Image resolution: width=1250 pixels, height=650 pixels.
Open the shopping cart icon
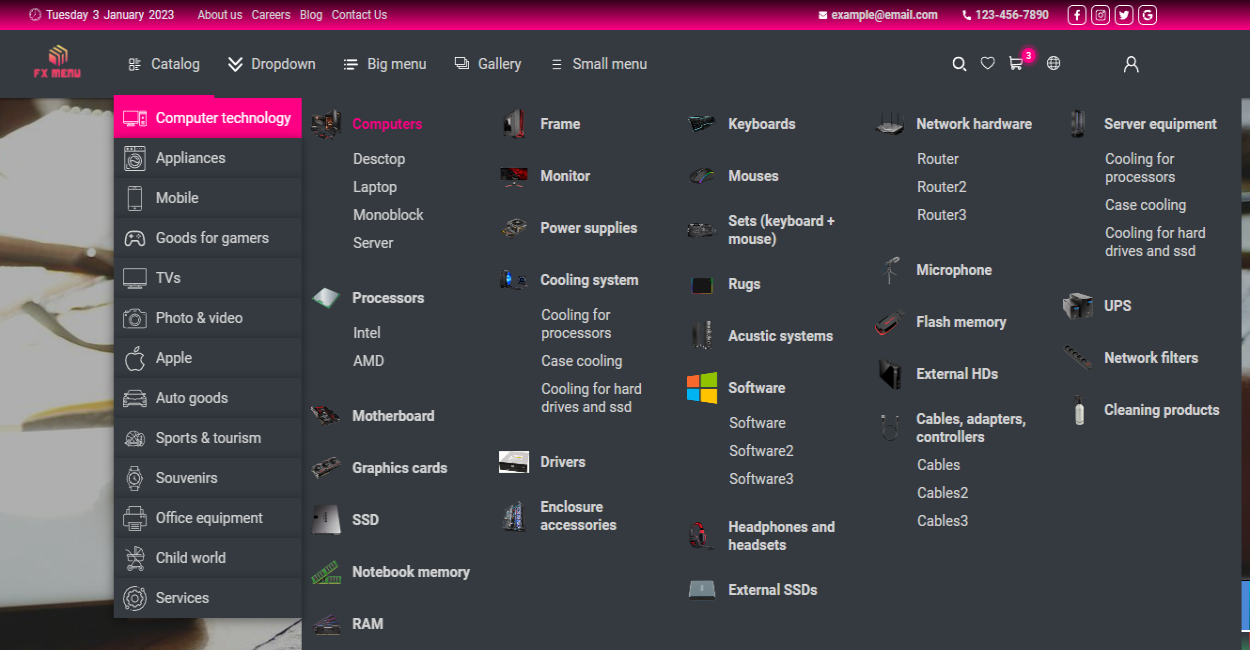click(1016, 64)
